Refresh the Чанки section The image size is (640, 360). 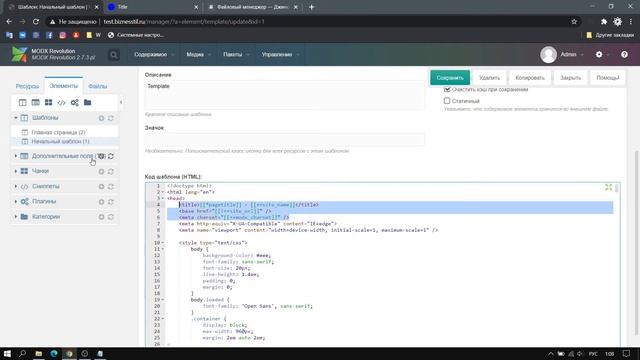[111, 171]
